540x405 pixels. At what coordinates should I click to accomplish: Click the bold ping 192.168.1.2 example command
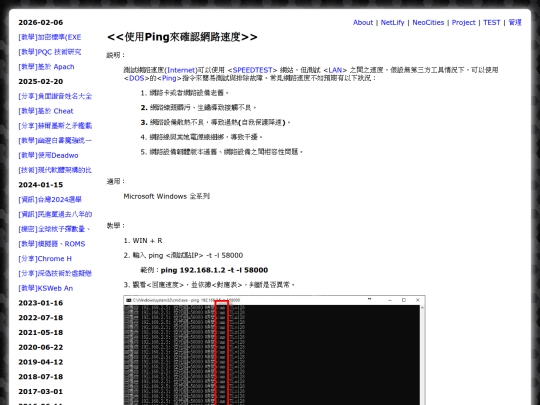(x=214, y=270)
